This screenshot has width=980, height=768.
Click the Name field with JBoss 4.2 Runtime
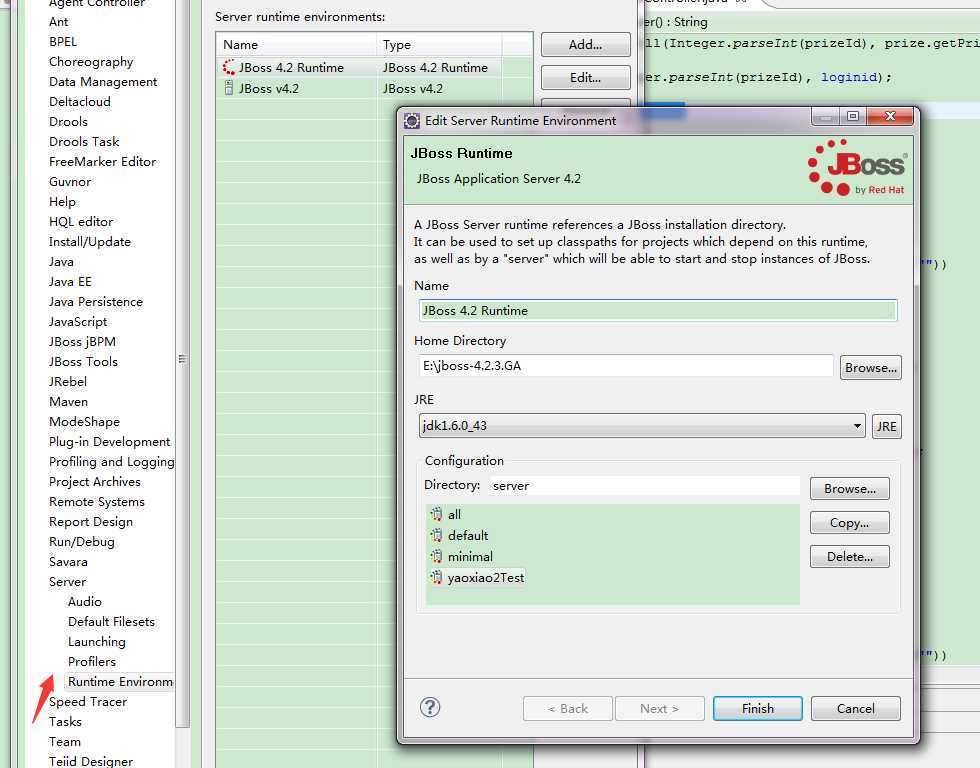tap(658, 311)
